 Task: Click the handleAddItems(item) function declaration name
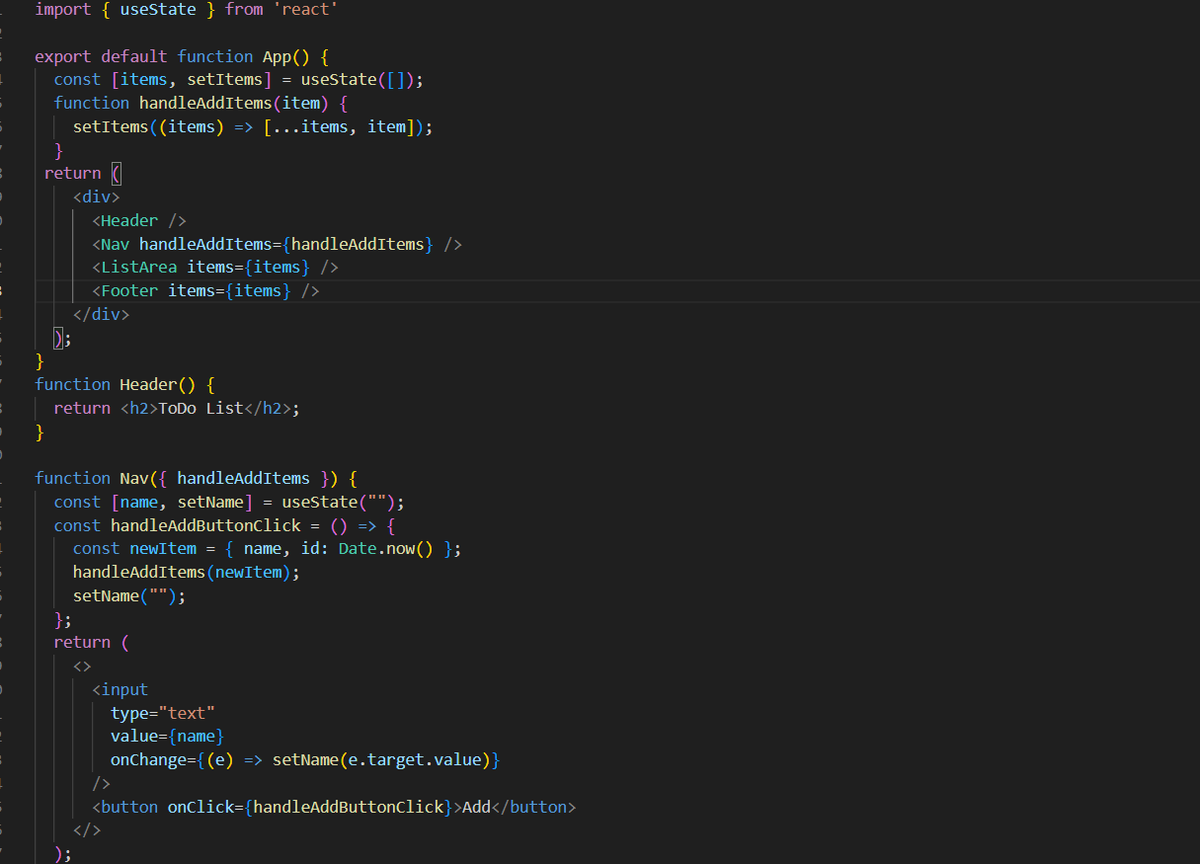[x=206, y=103]
